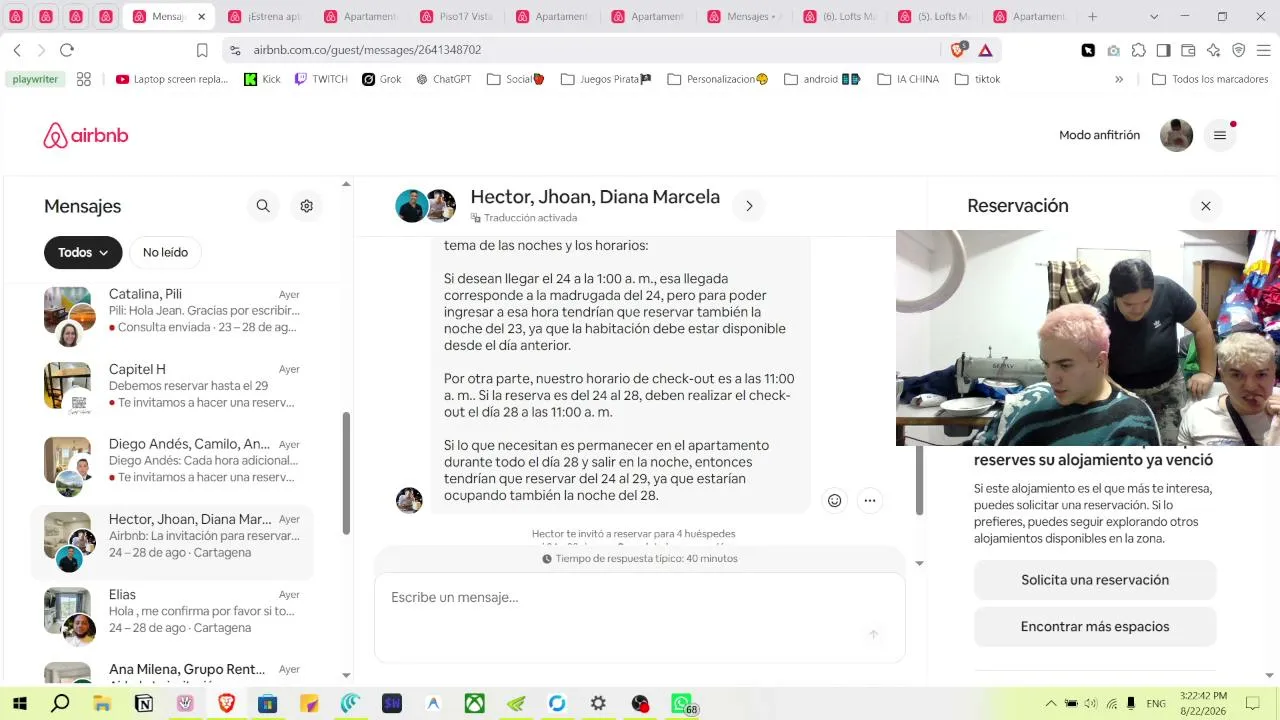Switch to the ¡Estrena apt browser tab
Image resolution: width=1280 pixels, height=720 pixels.
pyautogui.click(x=264, y=17)
